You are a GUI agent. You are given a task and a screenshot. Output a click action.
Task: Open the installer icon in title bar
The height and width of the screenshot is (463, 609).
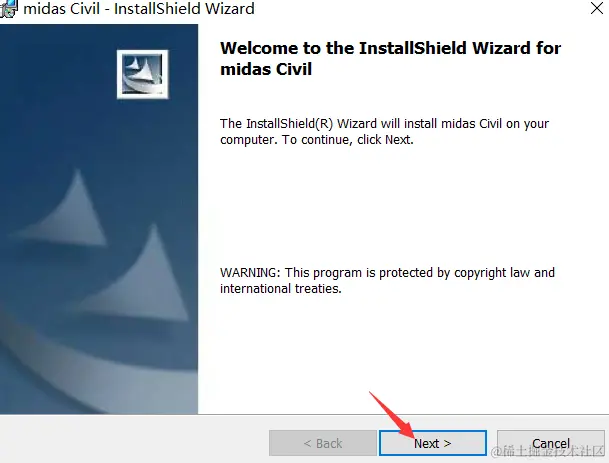(9, 9)
